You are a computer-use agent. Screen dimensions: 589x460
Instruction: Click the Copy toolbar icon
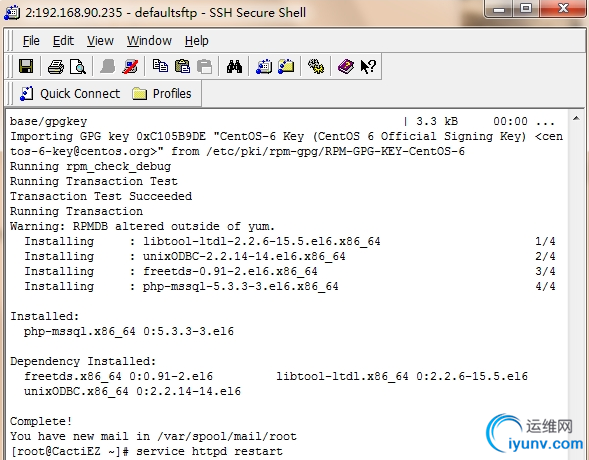[160, 66]
